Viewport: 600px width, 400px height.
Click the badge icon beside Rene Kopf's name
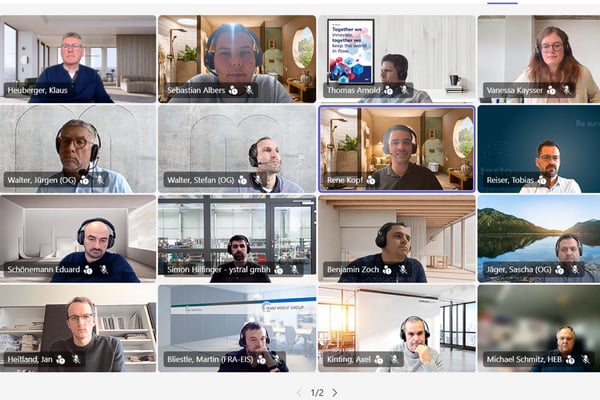click(x=371, y=180)
